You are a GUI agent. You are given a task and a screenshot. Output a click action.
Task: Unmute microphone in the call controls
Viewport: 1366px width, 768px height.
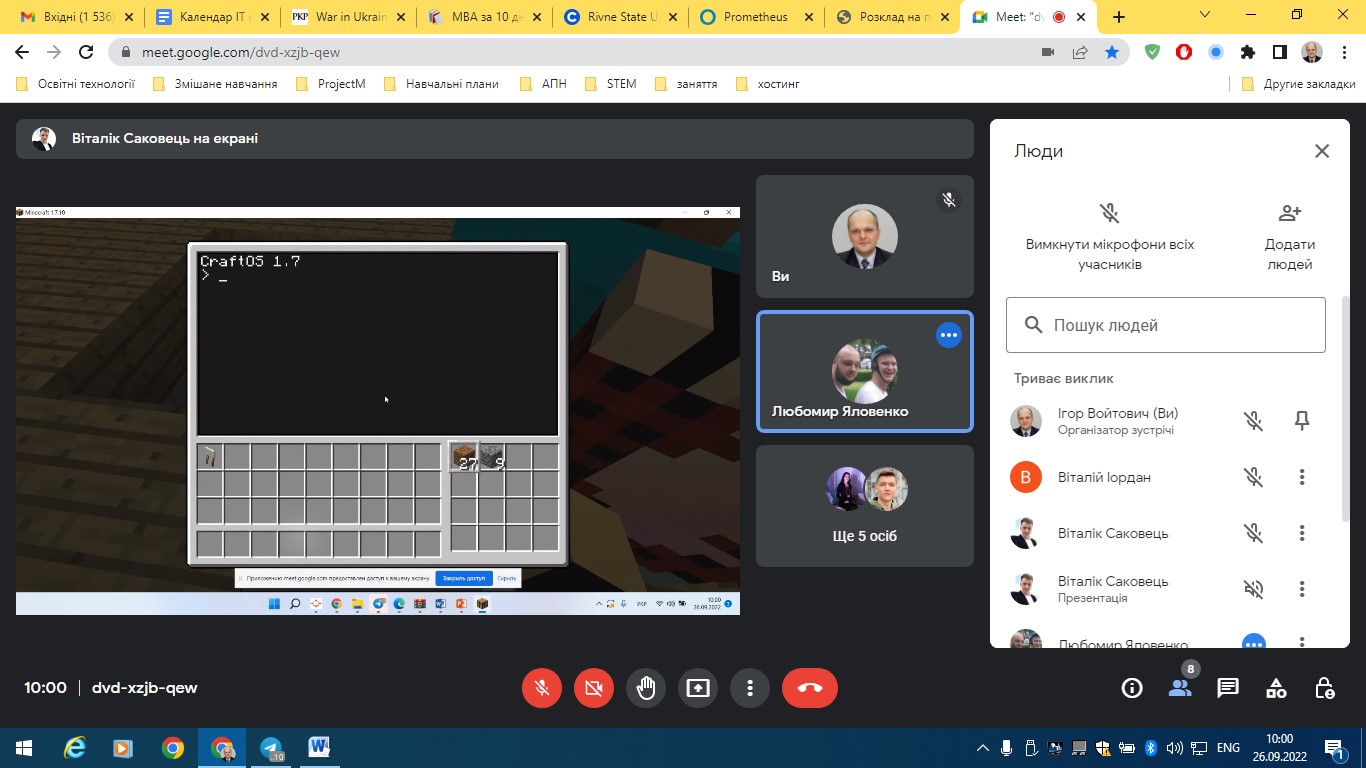(x=542, y=688)
